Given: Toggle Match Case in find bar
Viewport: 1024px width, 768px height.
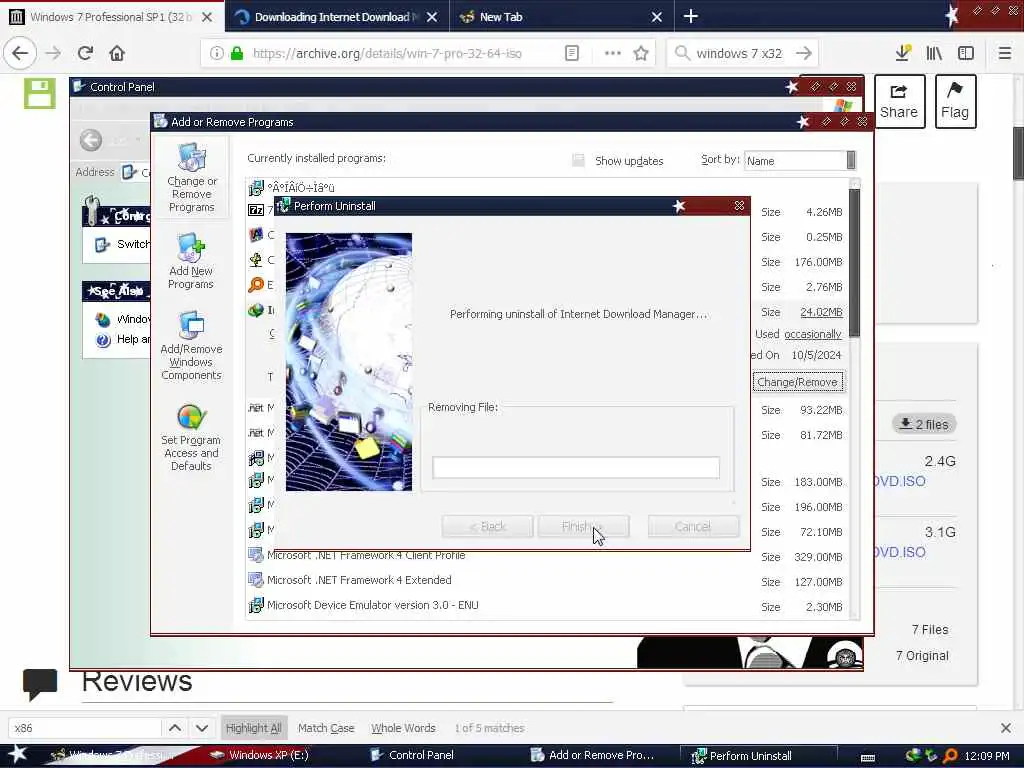Looking at the screenshot, I should pos(326,728).
